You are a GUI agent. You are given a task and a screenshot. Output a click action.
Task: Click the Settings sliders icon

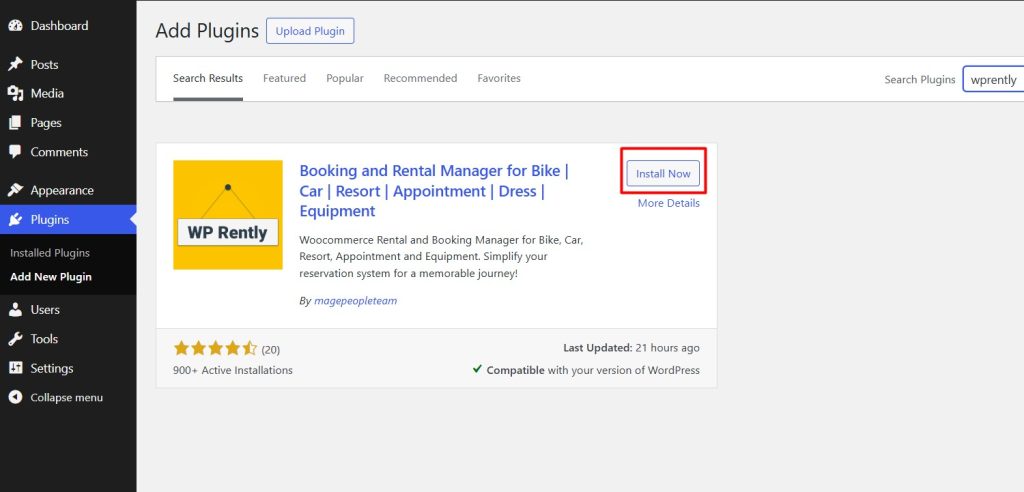(x=15, y=368)
